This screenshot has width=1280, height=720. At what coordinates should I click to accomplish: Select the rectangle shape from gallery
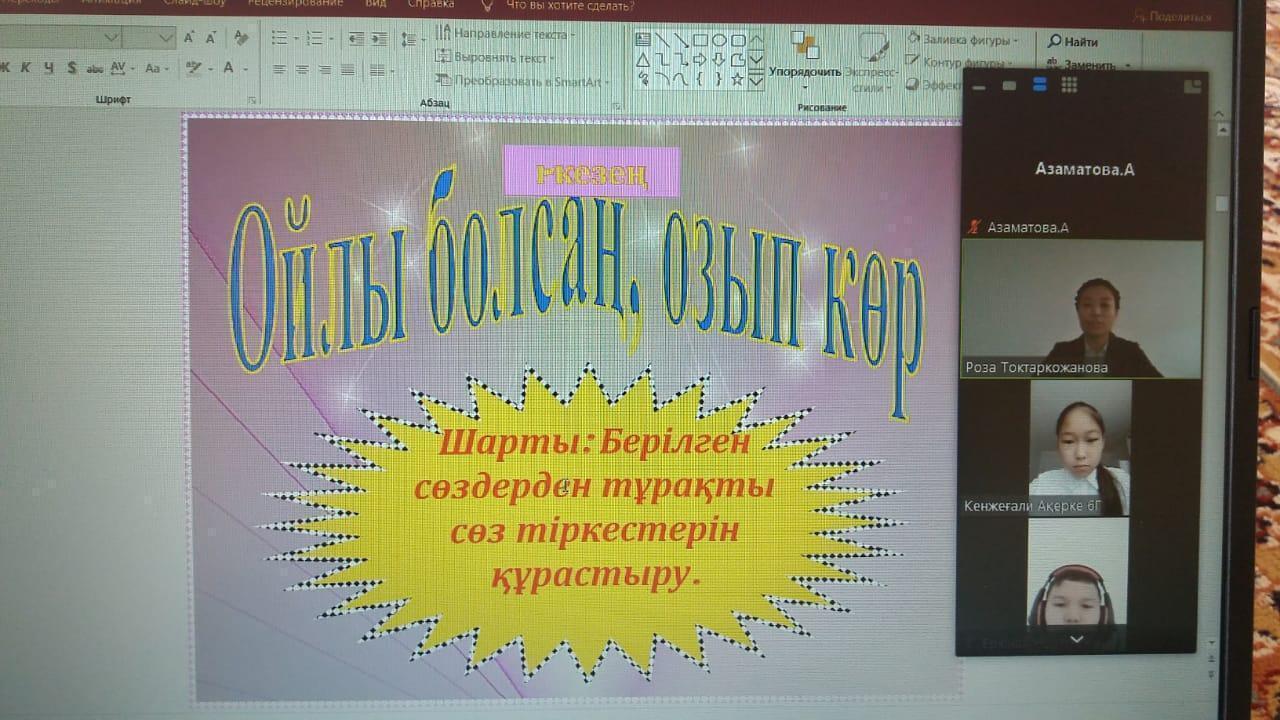coord(701,40)
